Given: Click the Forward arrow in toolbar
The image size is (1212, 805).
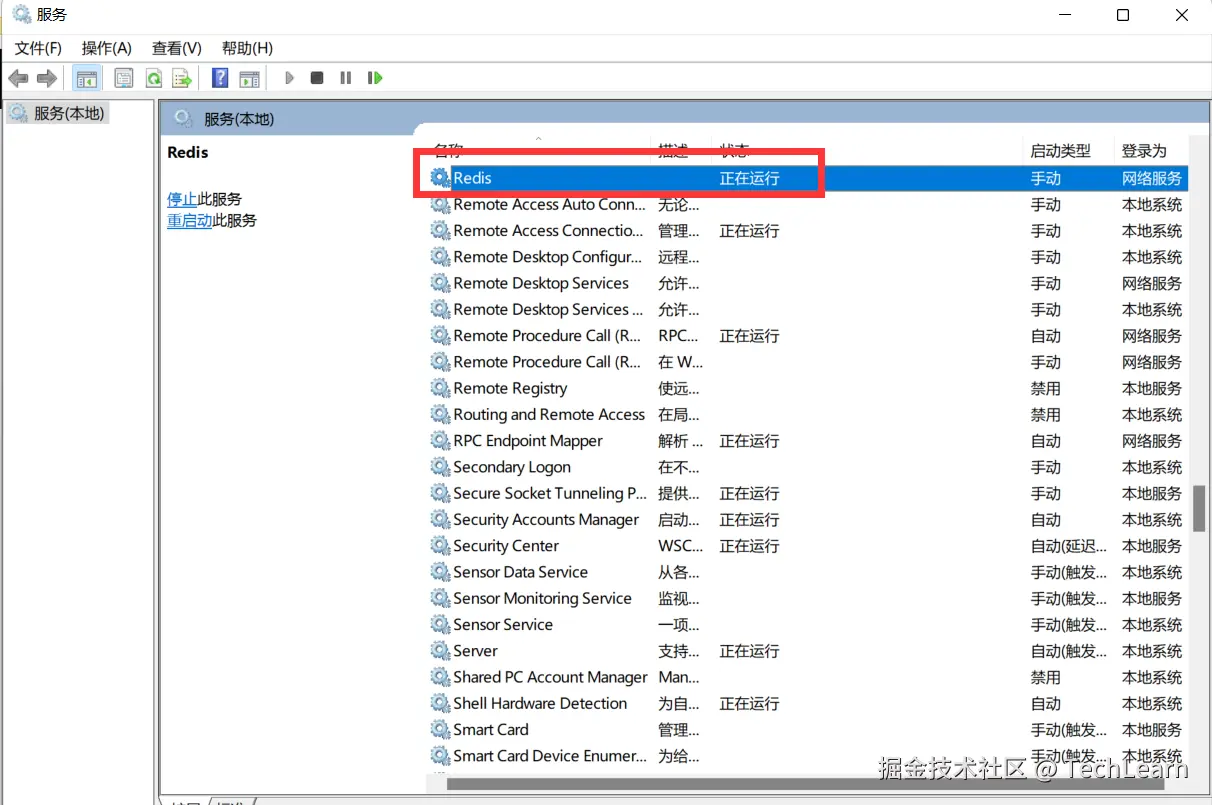Looking at the screenshot, I should click(x=46, y=78).
